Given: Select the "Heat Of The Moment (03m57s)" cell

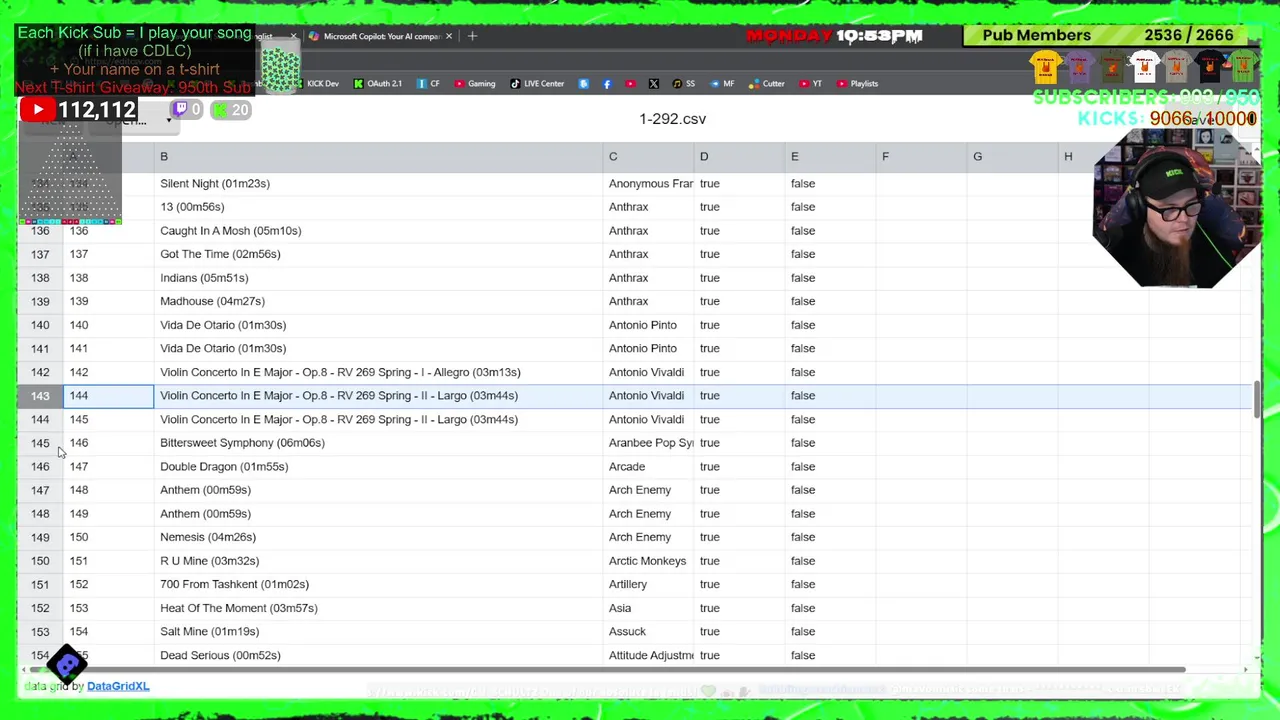Looking at the screenshot, I should tap(378, 608).
